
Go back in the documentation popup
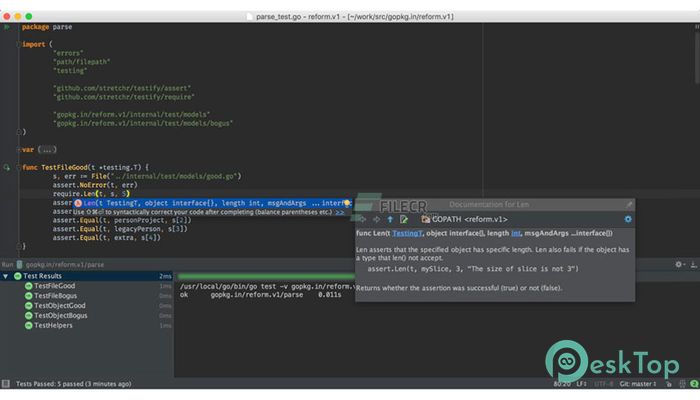tap(362, 219)
